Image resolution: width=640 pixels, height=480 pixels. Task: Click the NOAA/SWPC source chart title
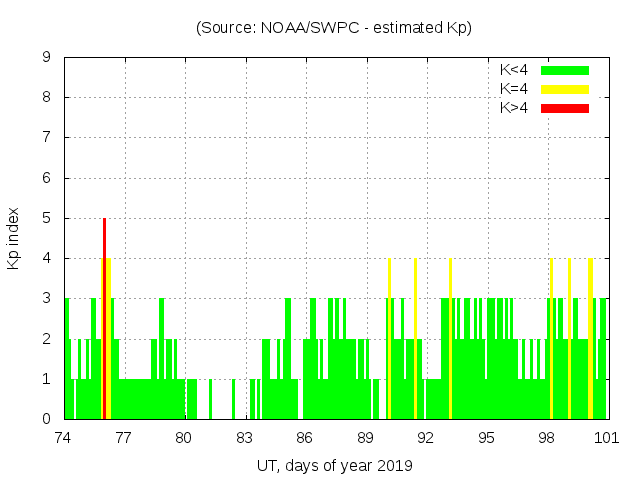click(x=334, y=28)
